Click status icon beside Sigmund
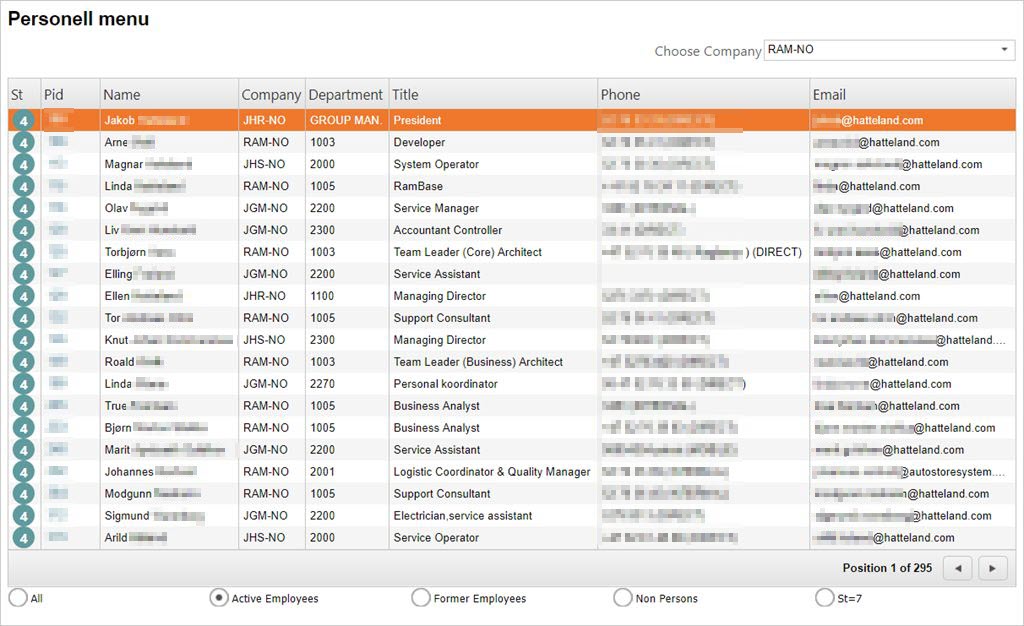Viewport: 1024px width, 626px height. 24,516
